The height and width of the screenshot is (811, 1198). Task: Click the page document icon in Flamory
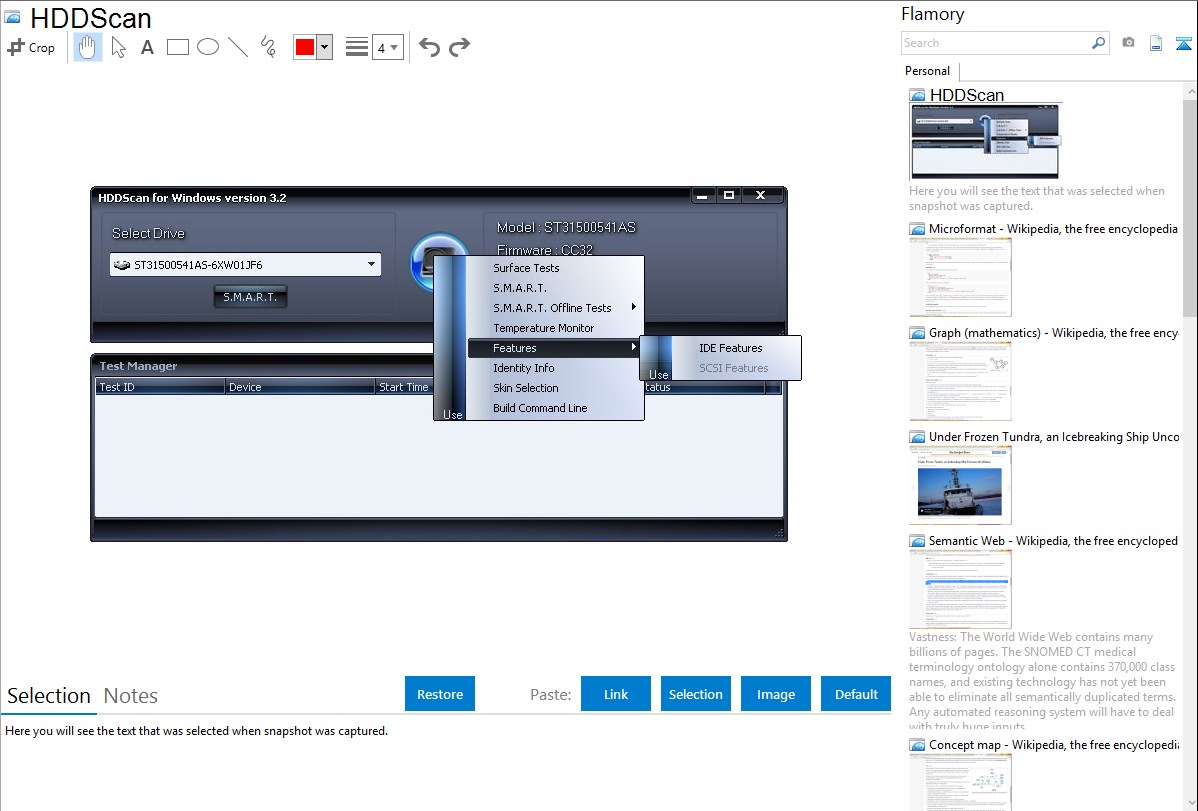click(x=1156, y=43)
